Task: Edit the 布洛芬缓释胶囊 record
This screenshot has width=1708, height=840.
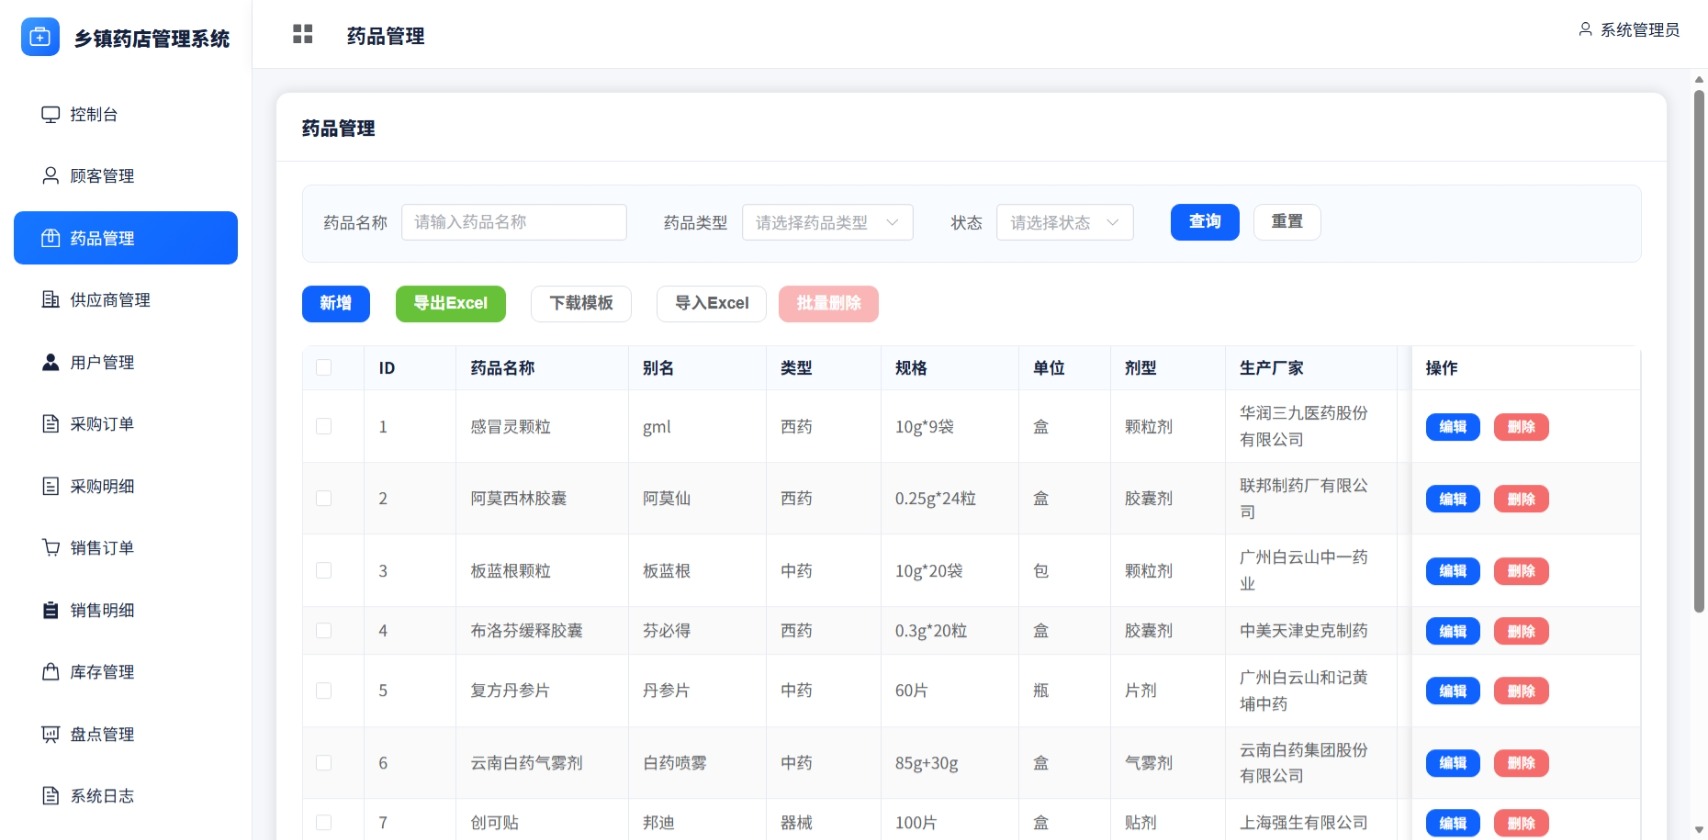Action: pyautogui.click(x=1452, y=631)
